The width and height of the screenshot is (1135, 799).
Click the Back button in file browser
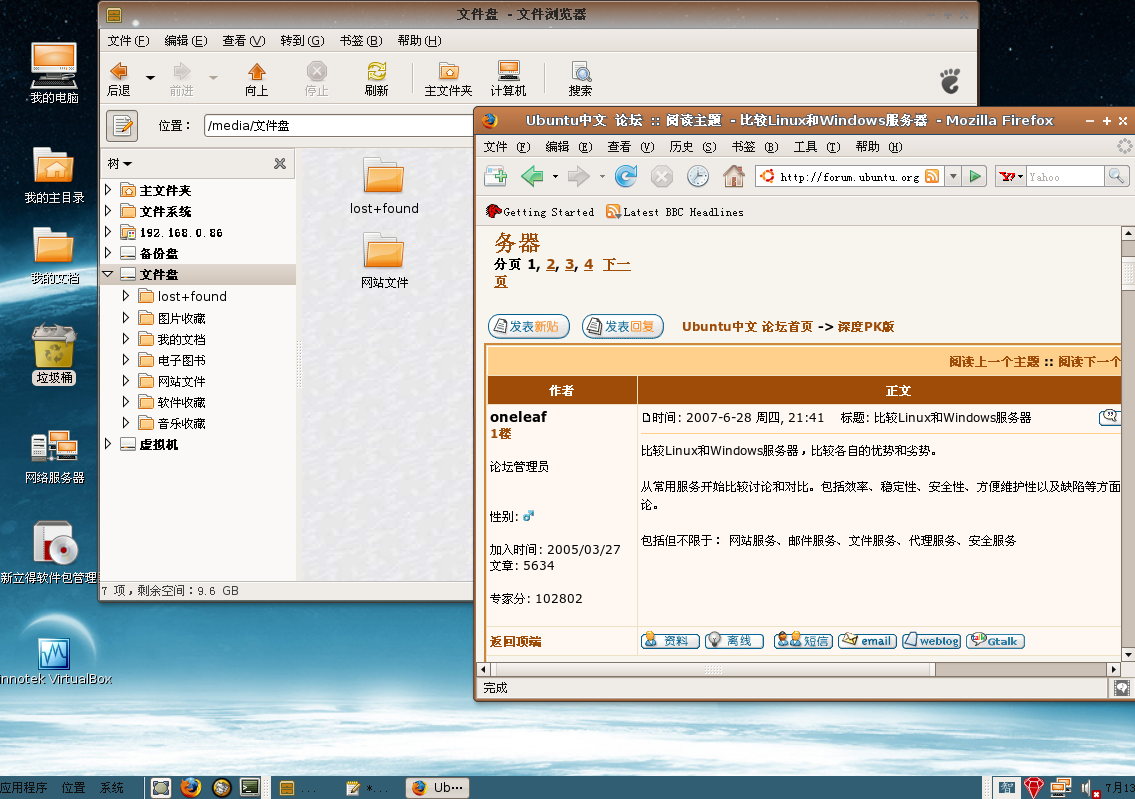pos(119,79)
